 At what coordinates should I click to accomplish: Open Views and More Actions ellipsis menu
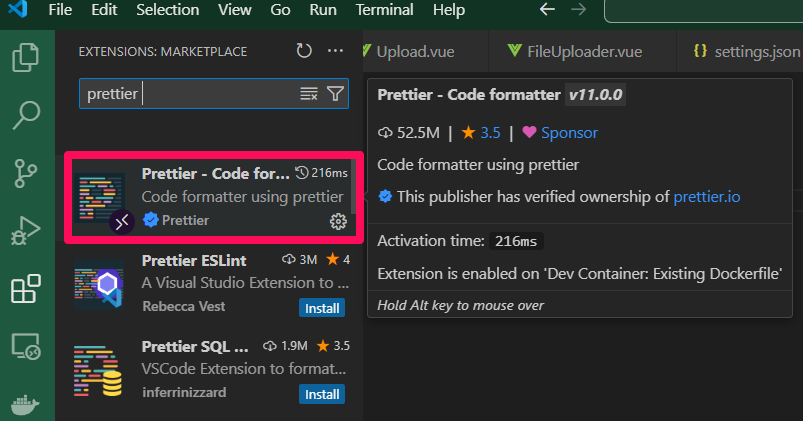click(335, 51)
